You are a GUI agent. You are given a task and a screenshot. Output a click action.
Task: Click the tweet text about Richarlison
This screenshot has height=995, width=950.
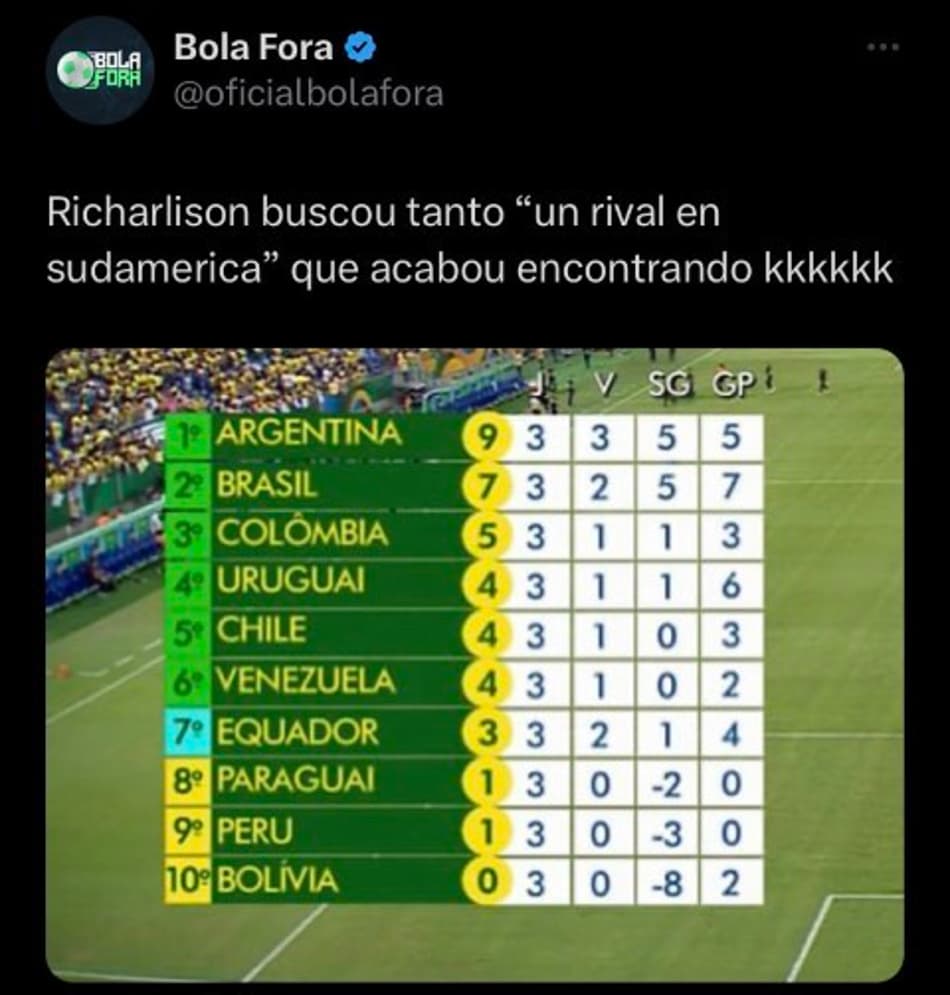[x=470, y=240]
